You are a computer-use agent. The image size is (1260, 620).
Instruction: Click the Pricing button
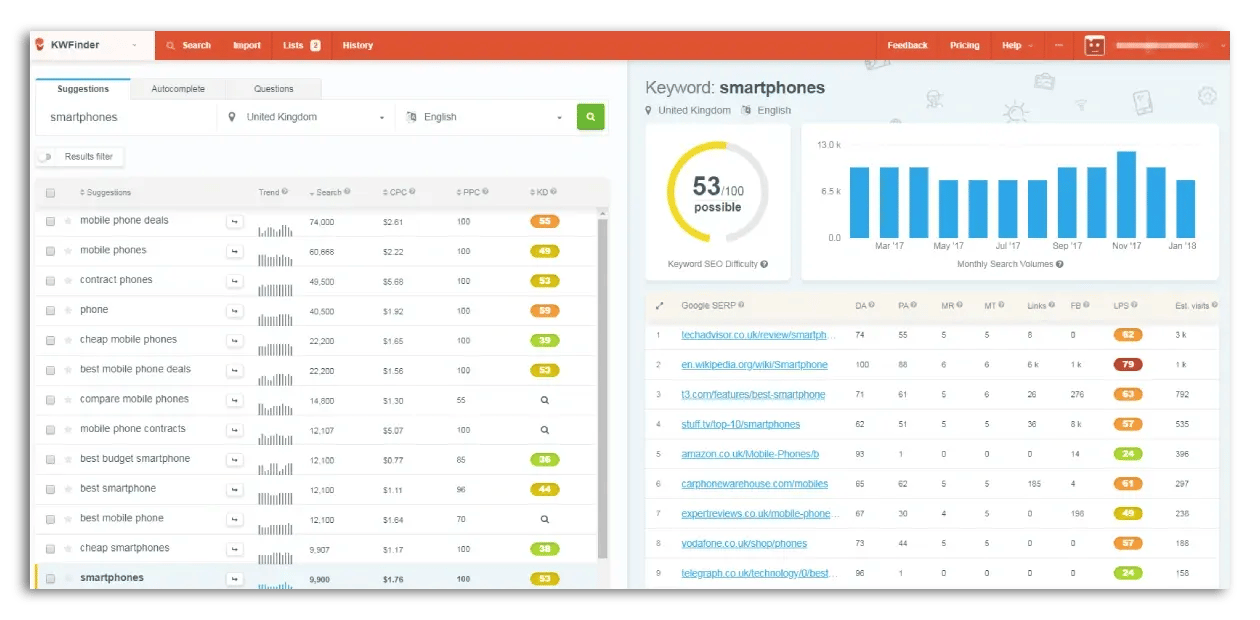pos(964,45)
